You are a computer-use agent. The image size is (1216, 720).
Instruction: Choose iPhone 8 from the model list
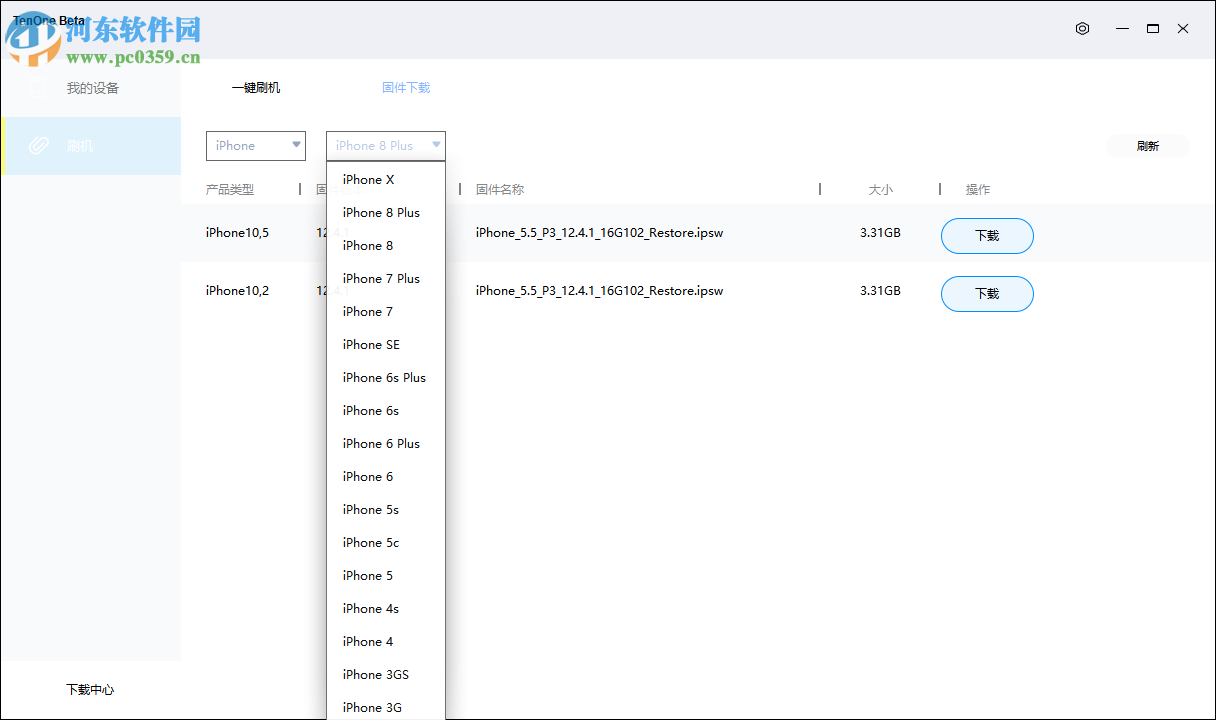click(386, 246)
